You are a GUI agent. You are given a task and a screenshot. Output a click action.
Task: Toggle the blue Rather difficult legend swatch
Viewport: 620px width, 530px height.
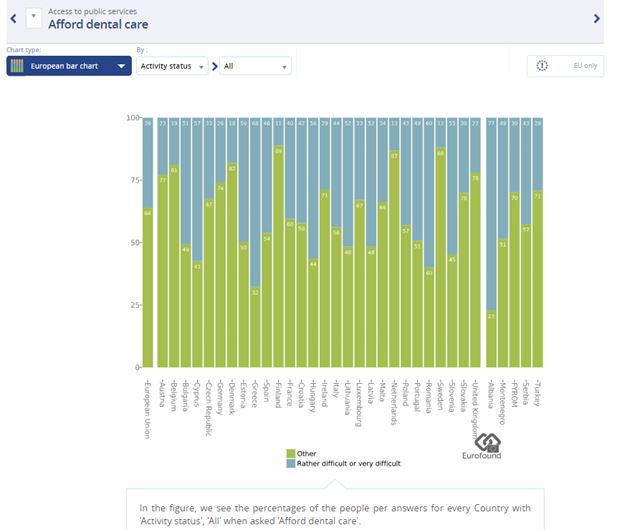[291, 463]
